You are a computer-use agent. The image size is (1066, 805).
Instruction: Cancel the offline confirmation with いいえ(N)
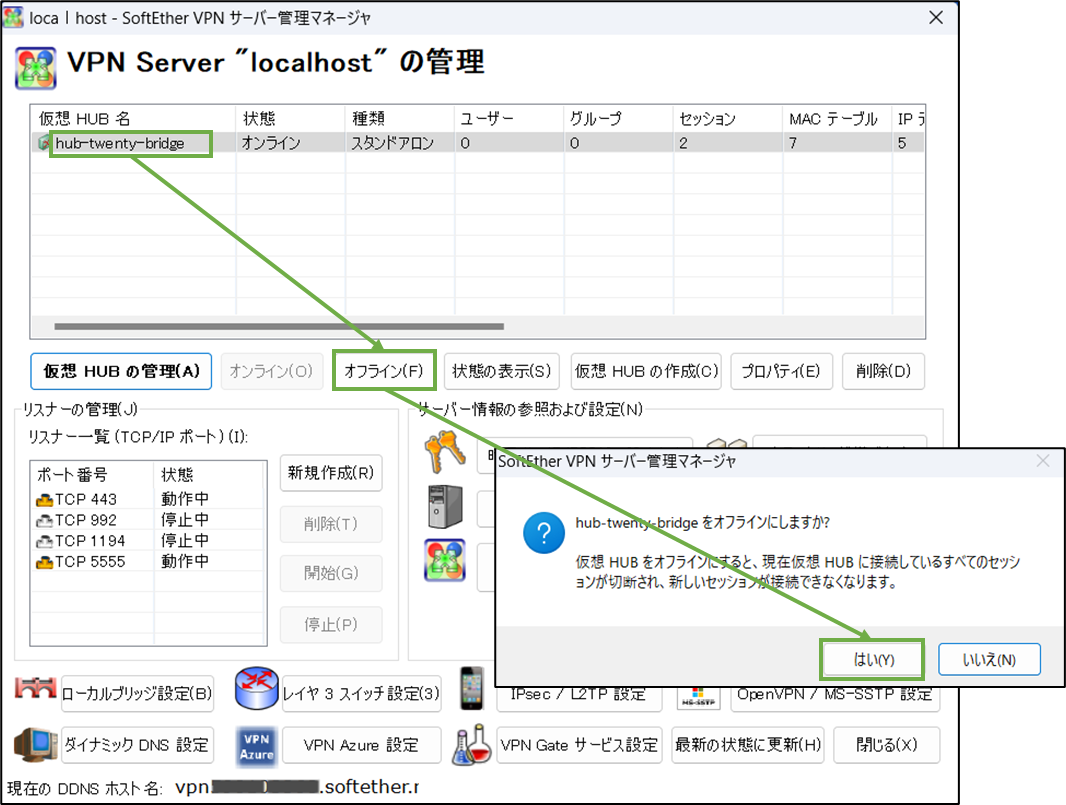pos(989,659)
